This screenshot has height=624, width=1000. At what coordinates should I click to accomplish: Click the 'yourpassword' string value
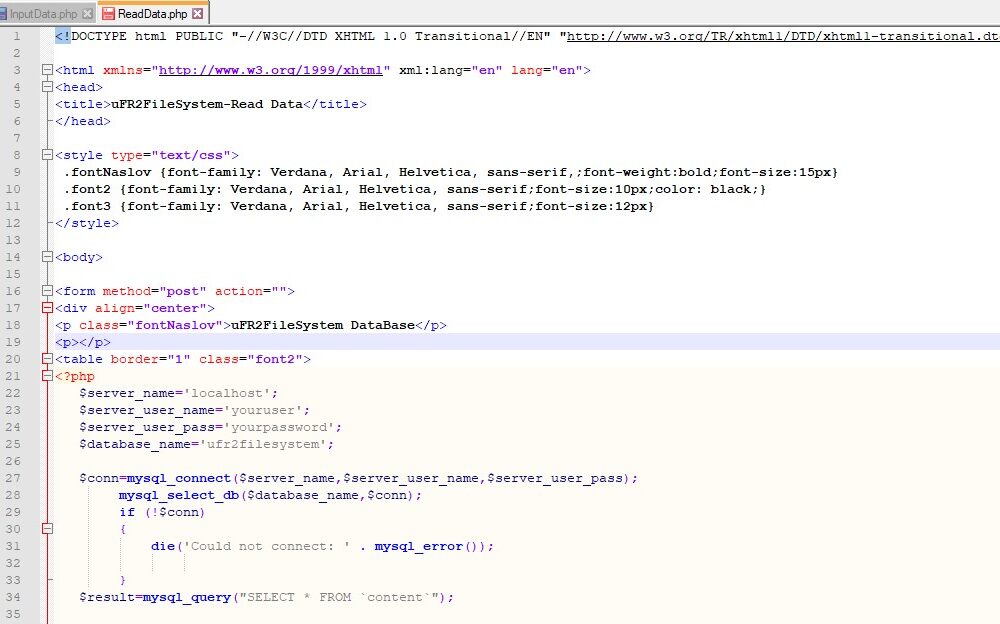pyautogui.click(x=279, y=427)
